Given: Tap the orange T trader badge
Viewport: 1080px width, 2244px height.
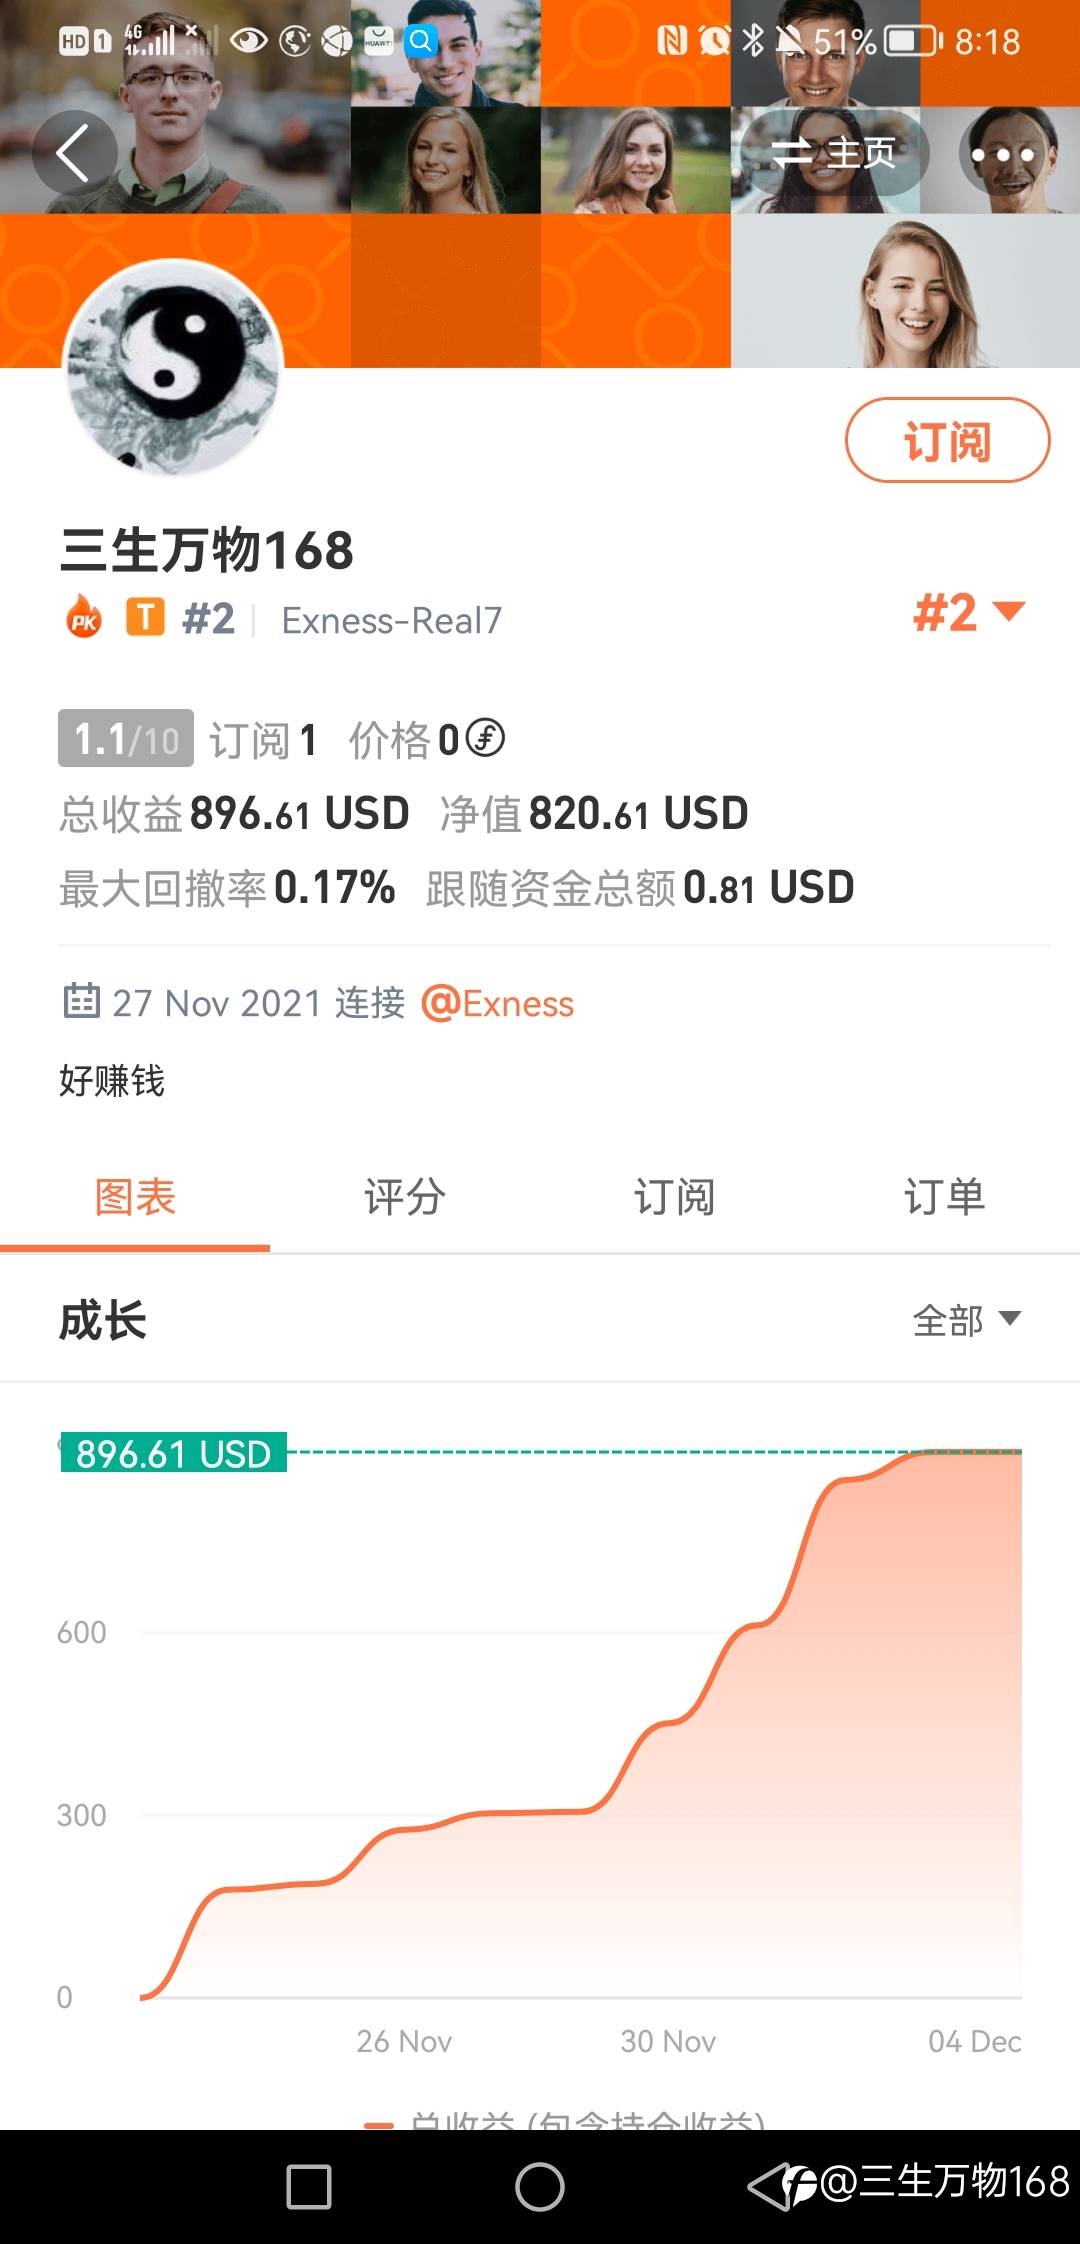Looking at the screenshot, I should (145, 618).
